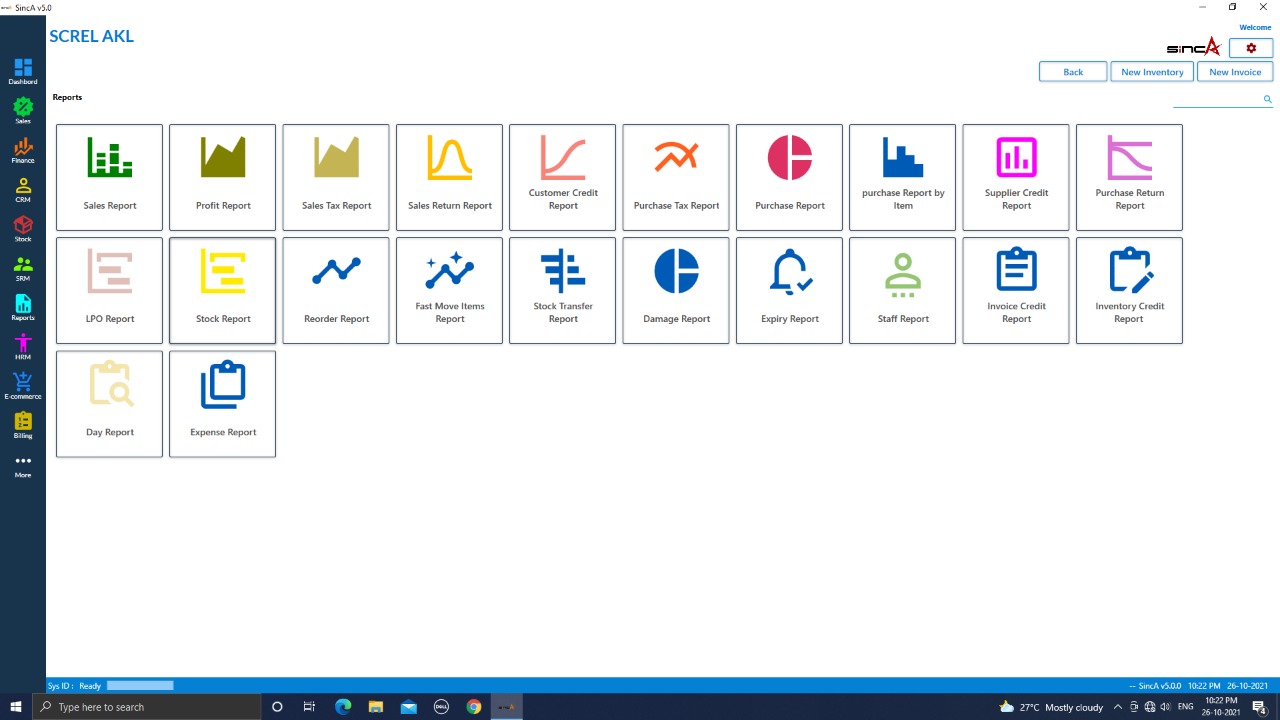The image size is (1280, 720).
Task: Open the Billing module in sidebar
Action: 23,426
